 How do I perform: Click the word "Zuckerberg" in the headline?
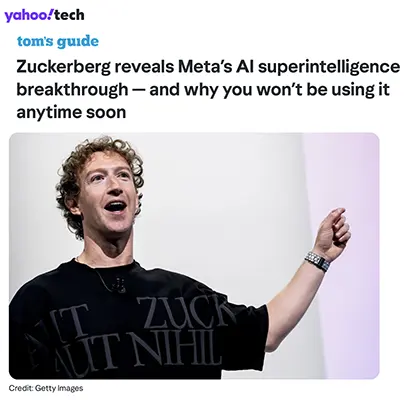pyautogui.click(x=64, y=67)
